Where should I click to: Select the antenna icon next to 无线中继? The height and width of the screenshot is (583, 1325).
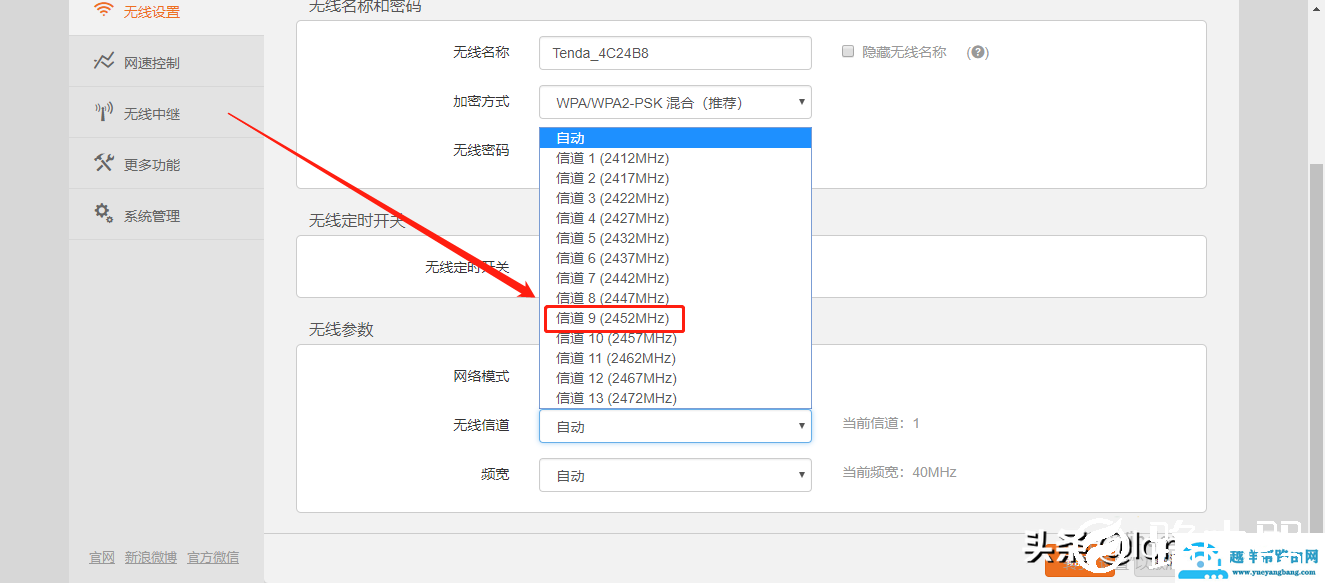[103, 111]
